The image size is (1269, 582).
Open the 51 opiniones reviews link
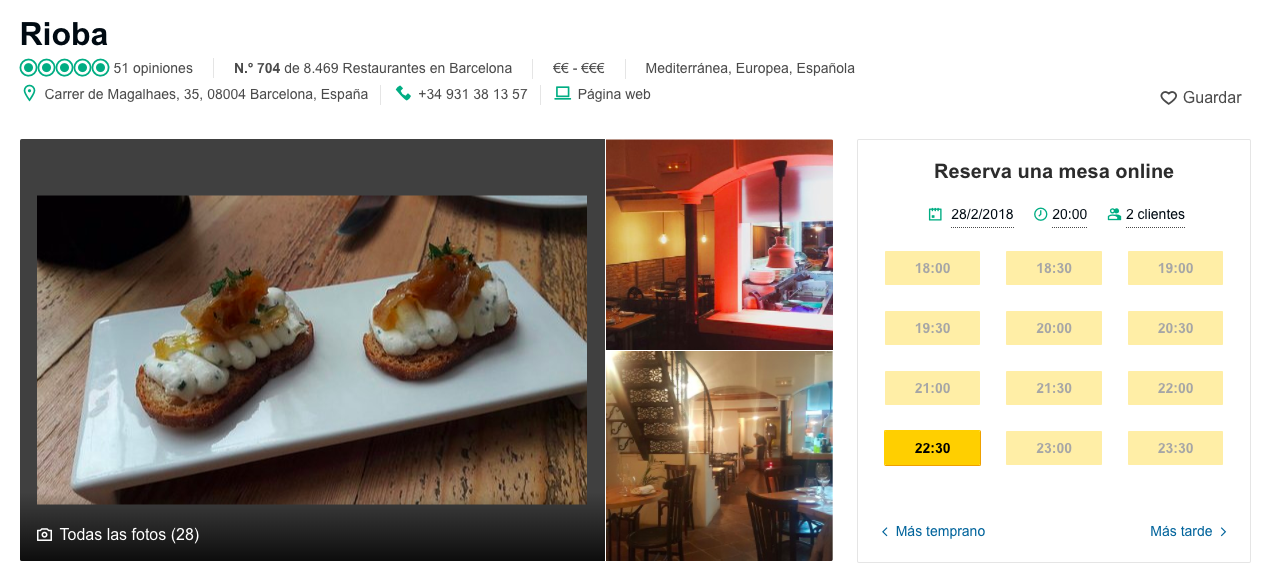pos(153,68)
